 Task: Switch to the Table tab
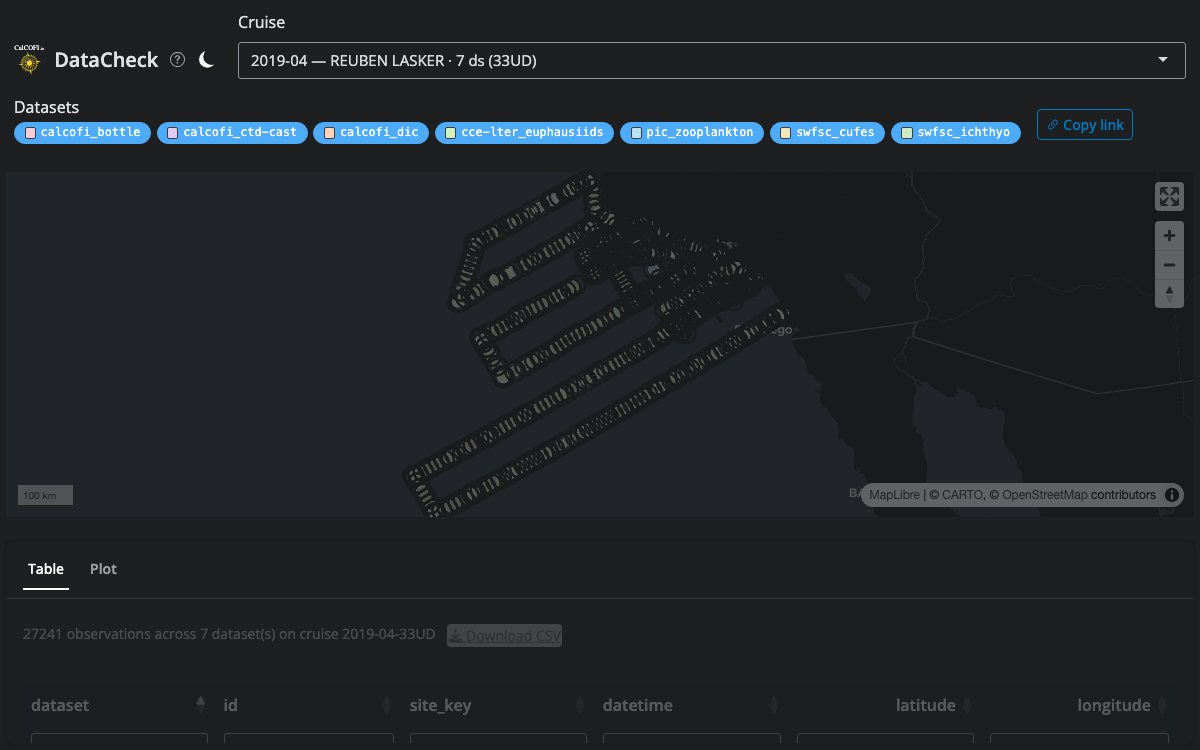pos(46,569)
